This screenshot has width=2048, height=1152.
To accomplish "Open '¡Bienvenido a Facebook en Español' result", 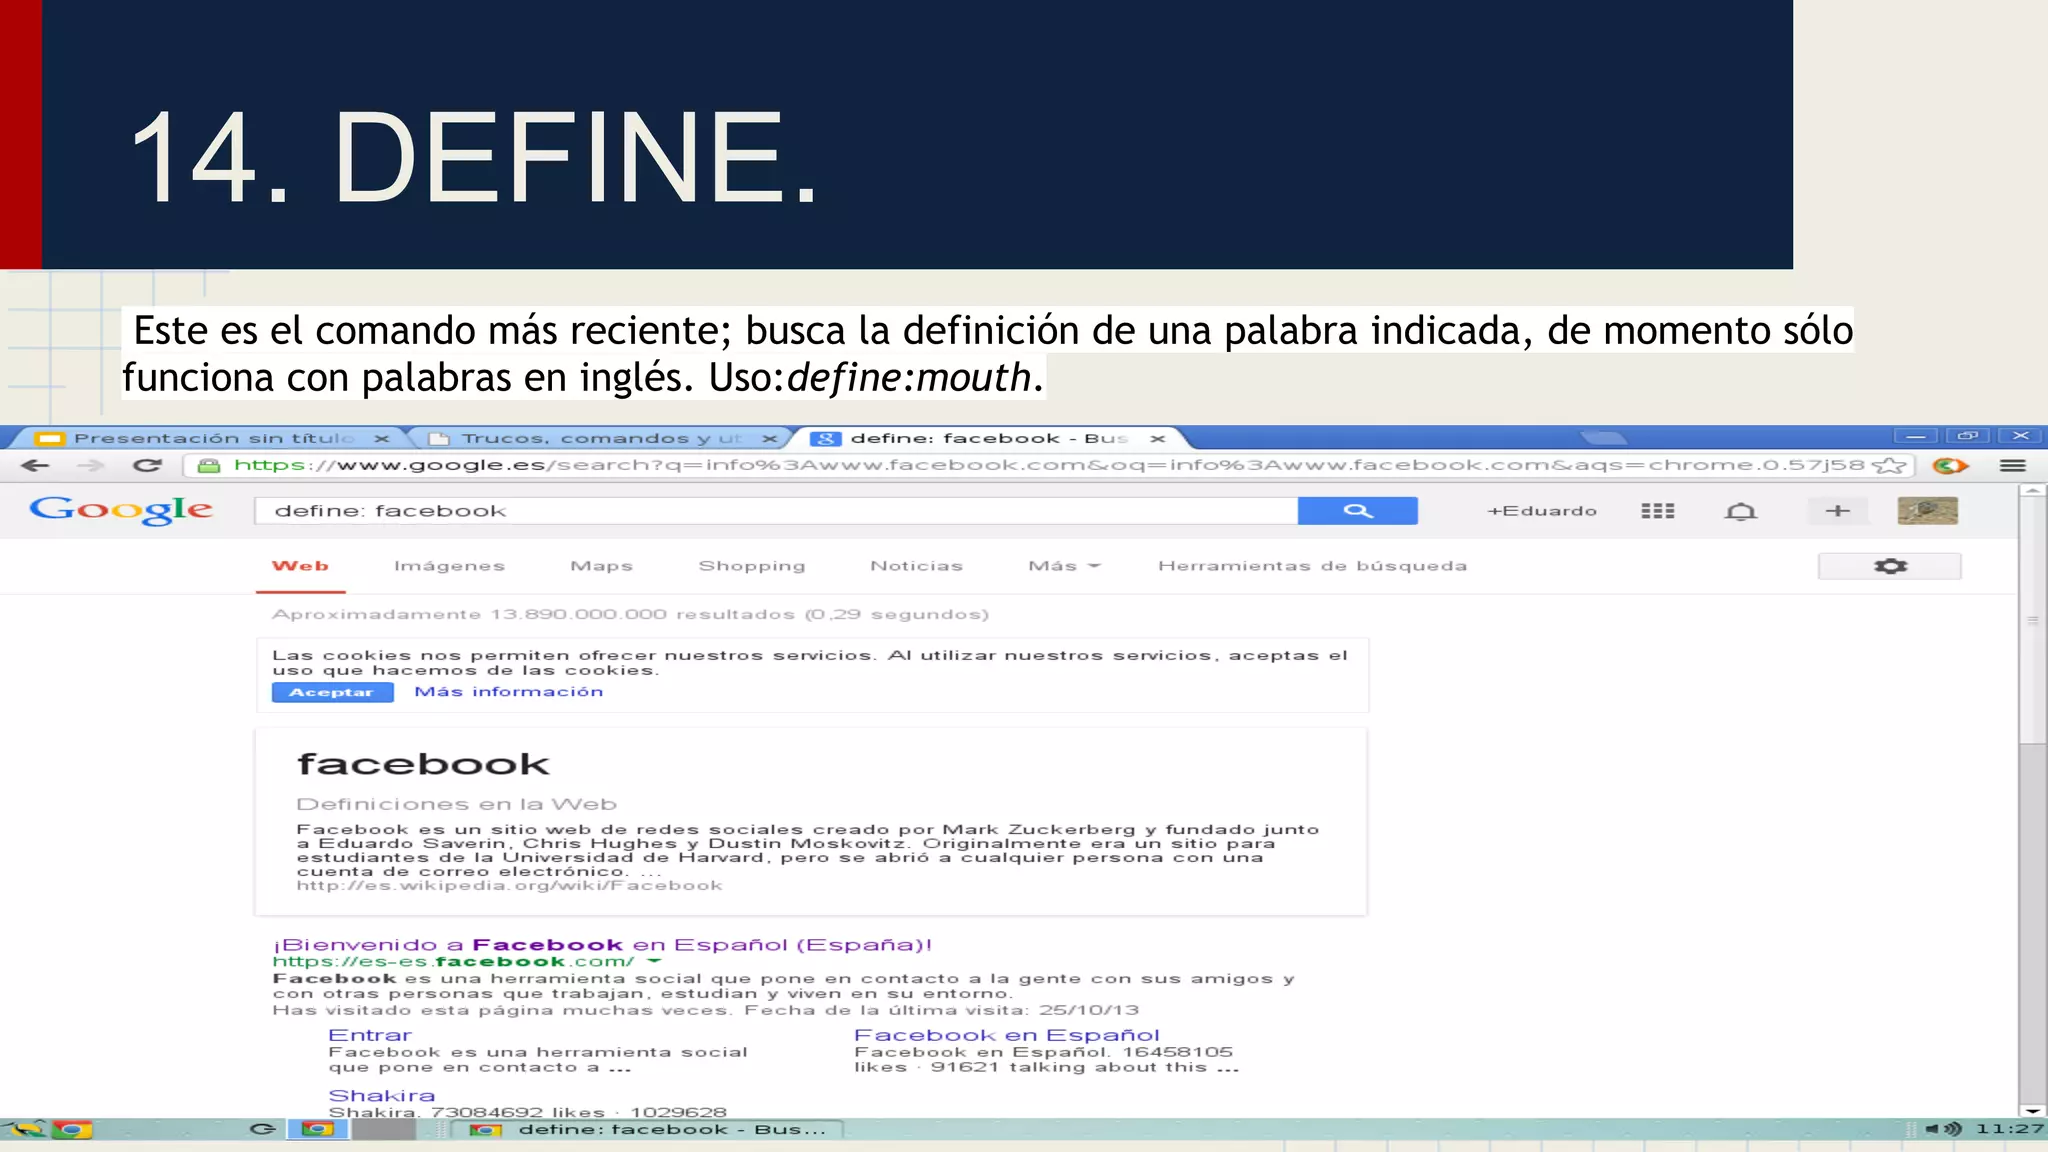I will click(x=602, y=945).
